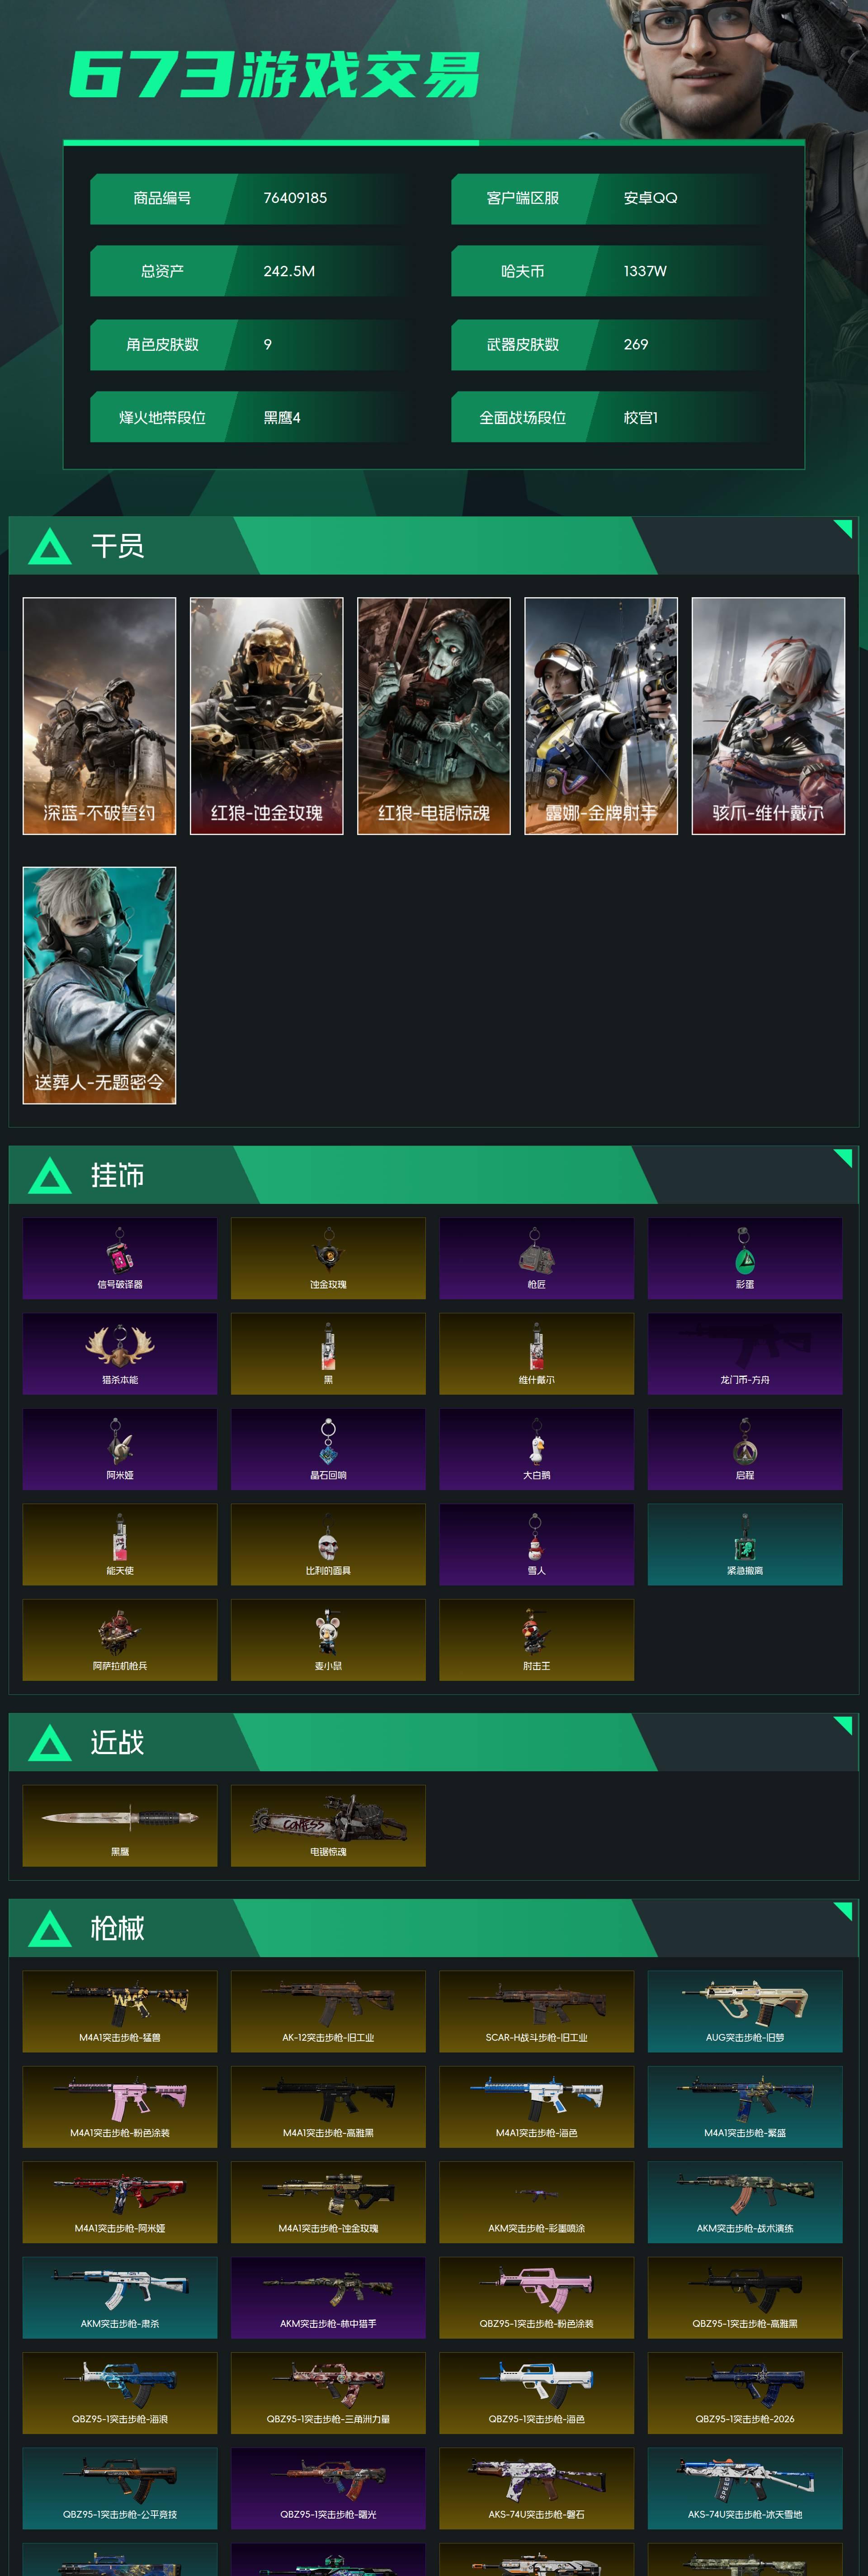Viewport: 868px width, 2576px height.
Task: Click the 送葬人-无题密令 operator card
Action: click(99, 985)
